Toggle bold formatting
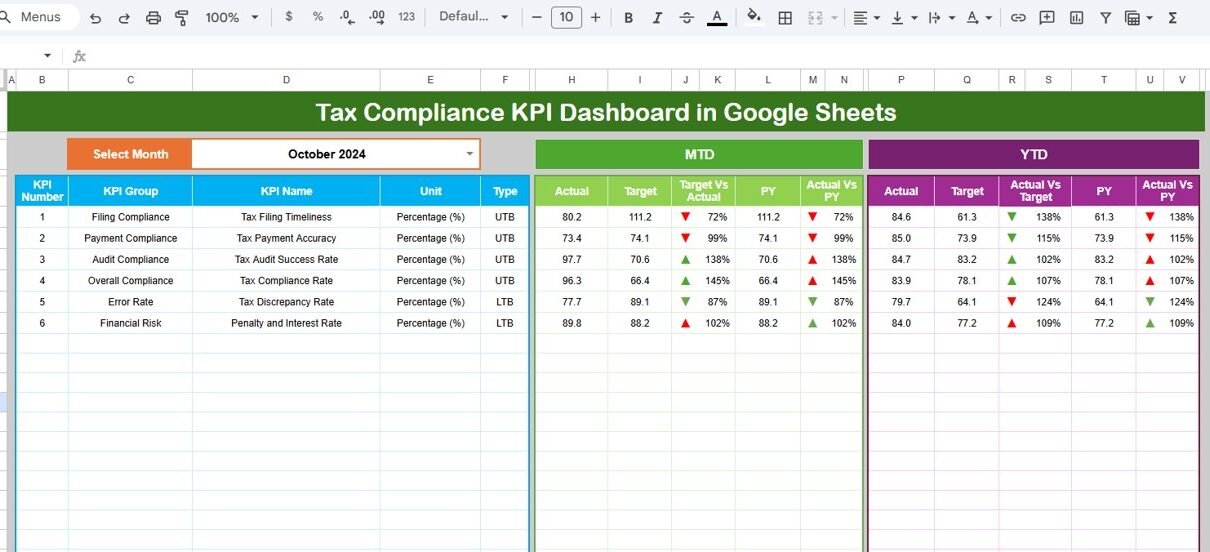Screen dimensions: 1210x552 tap(628, 18)
